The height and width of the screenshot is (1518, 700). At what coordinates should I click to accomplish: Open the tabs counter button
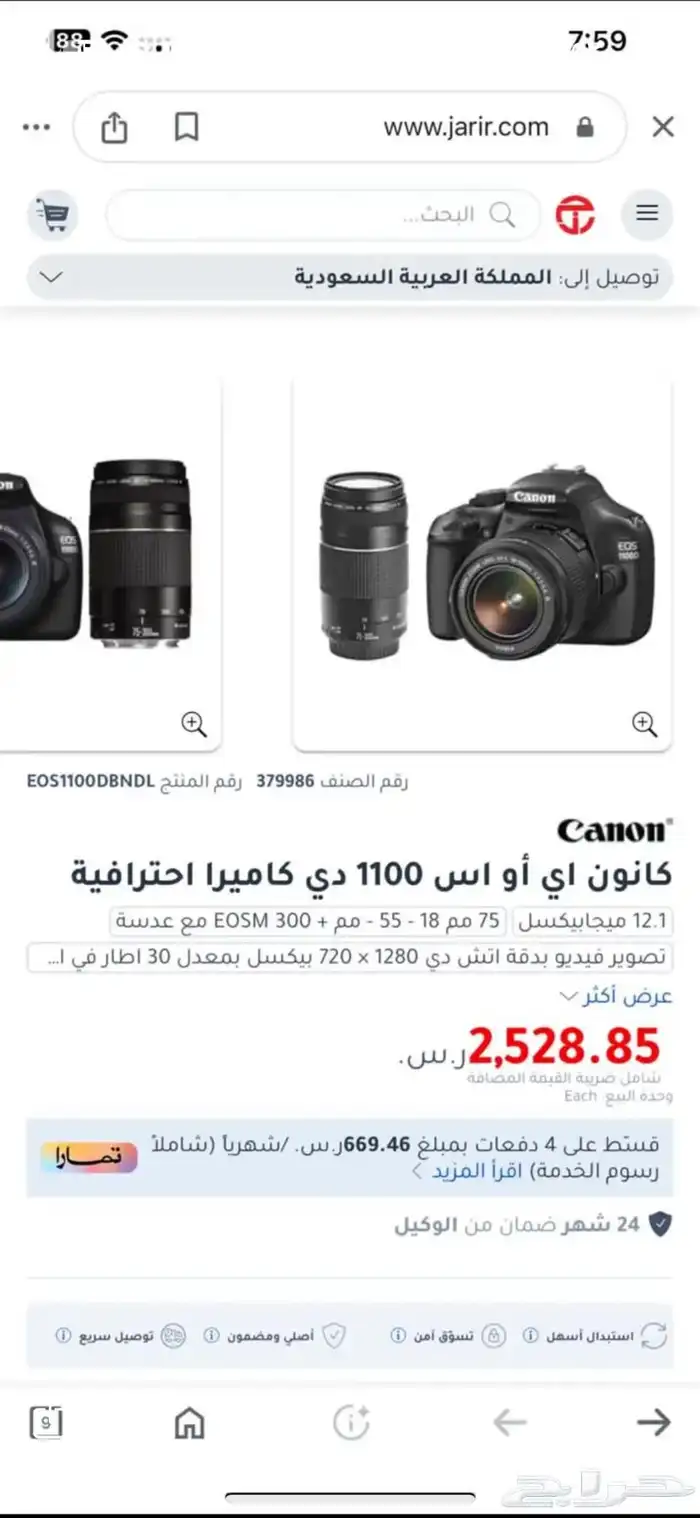tap(45, 1422)
